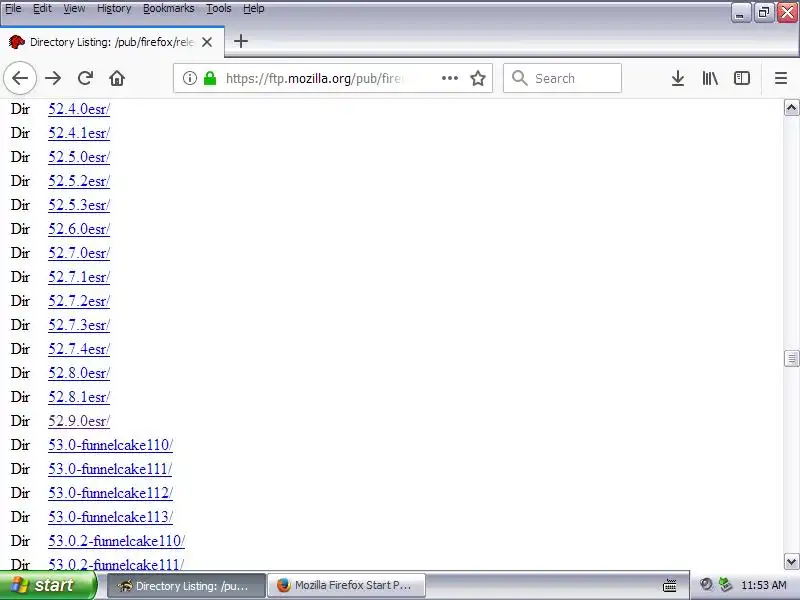800x600 pixels.
Task: Open the 52.4.0esr/ directory link
Action: (79, 109)
